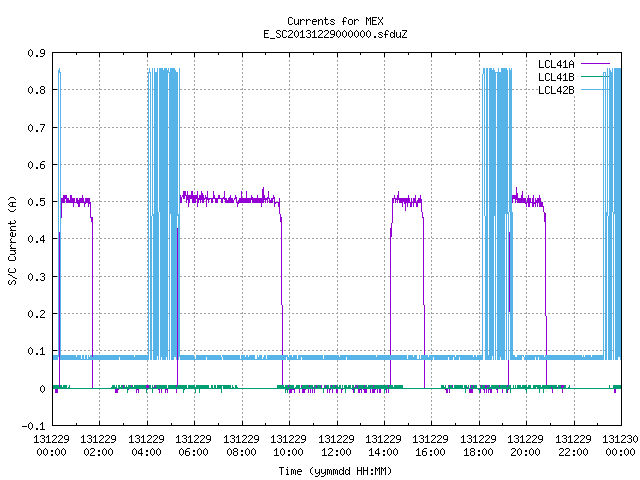Image resolution: width=640 pixels, height=480 pixels.
Task: Click the 131229 04:00 x-axis tick label
Action: [146, 446]
